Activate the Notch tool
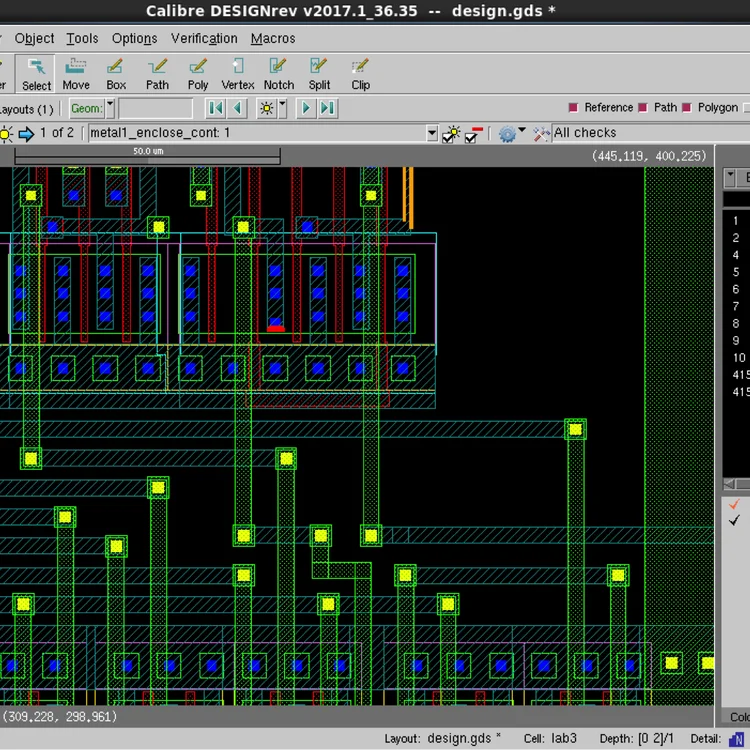 [279, 74]
